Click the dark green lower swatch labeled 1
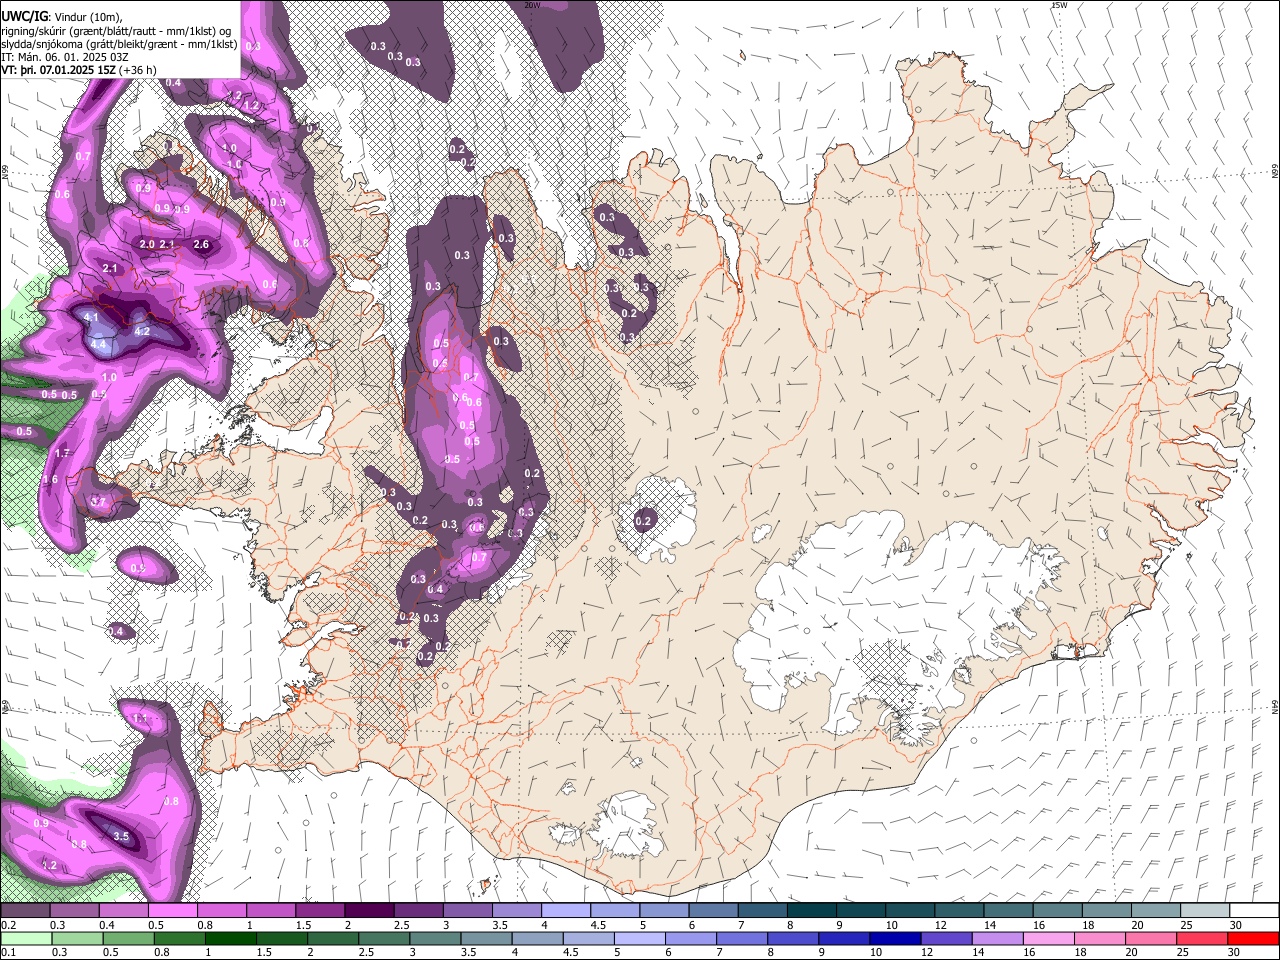1280x960 pixels. coord(231,939)
